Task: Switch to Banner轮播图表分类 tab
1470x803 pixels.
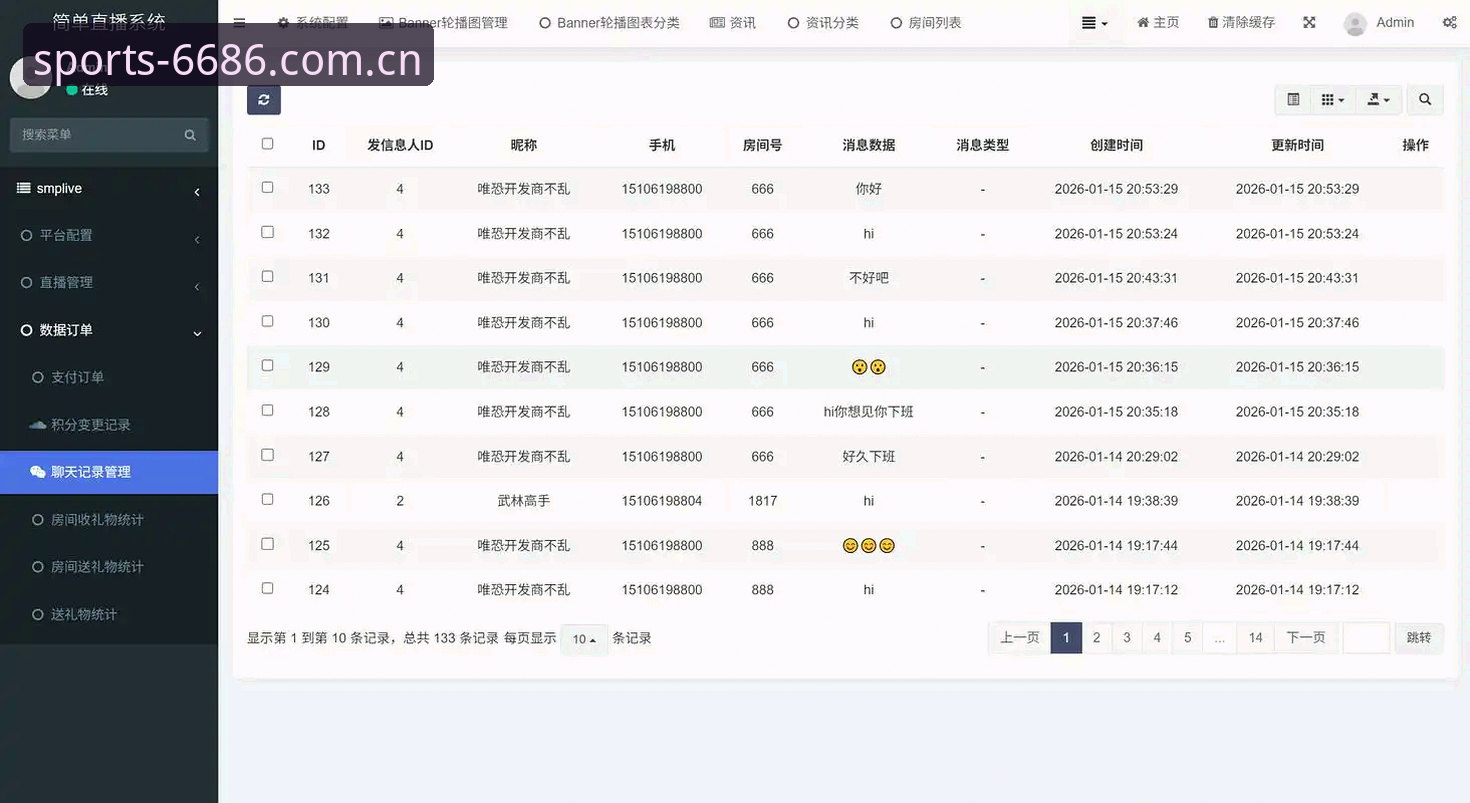Action: pyautogui.click(x=609, y=22)
